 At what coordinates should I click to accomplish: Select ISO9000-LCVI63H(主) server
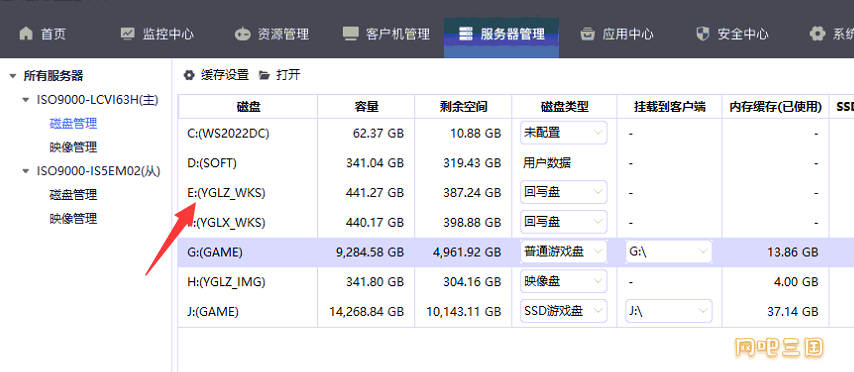(97, 100)
